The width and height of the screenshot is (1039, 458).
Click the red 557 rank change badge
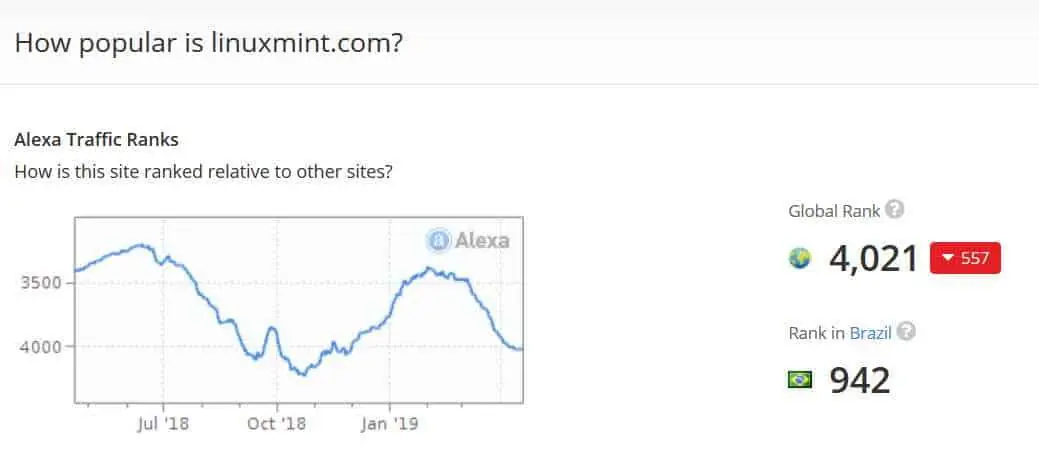coord(965,258)
